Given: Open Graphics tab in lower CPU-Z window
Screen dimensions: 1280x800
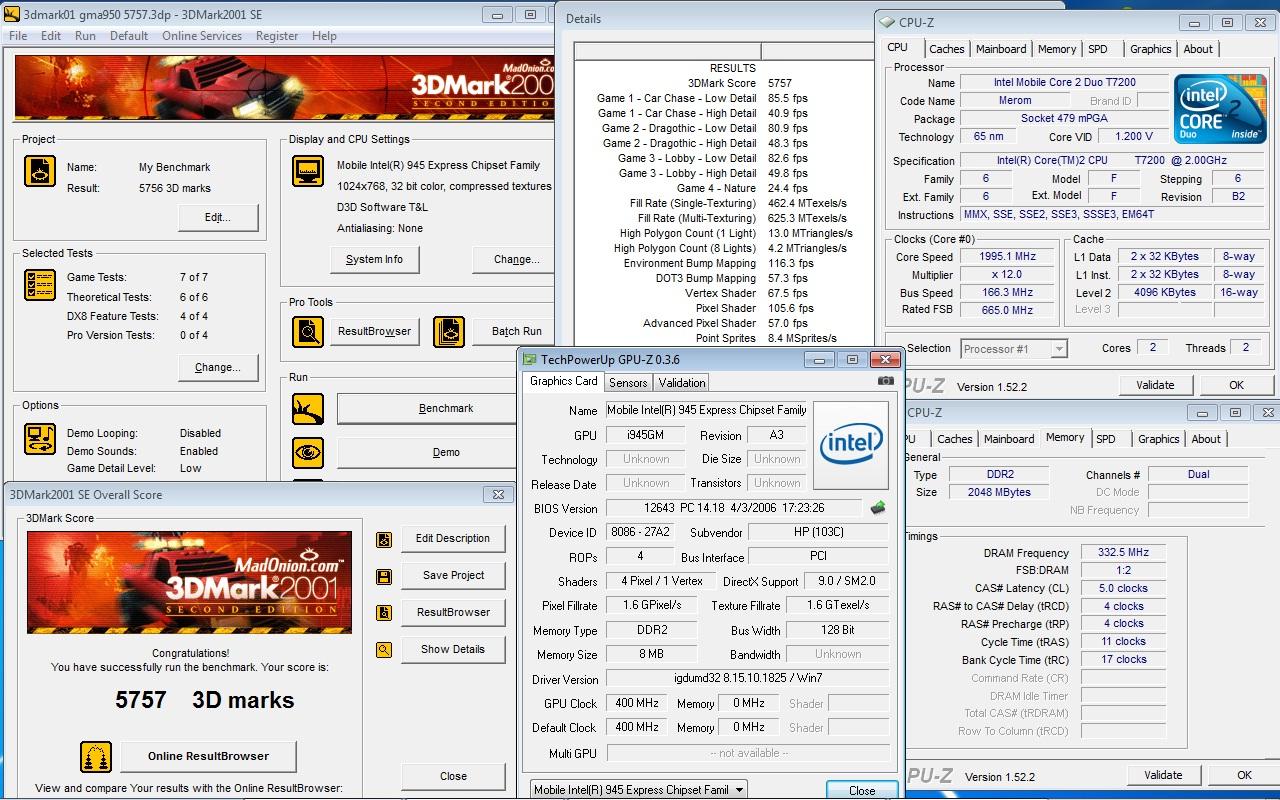Looking at the screenshot, I should click(x=1158, y=439).
